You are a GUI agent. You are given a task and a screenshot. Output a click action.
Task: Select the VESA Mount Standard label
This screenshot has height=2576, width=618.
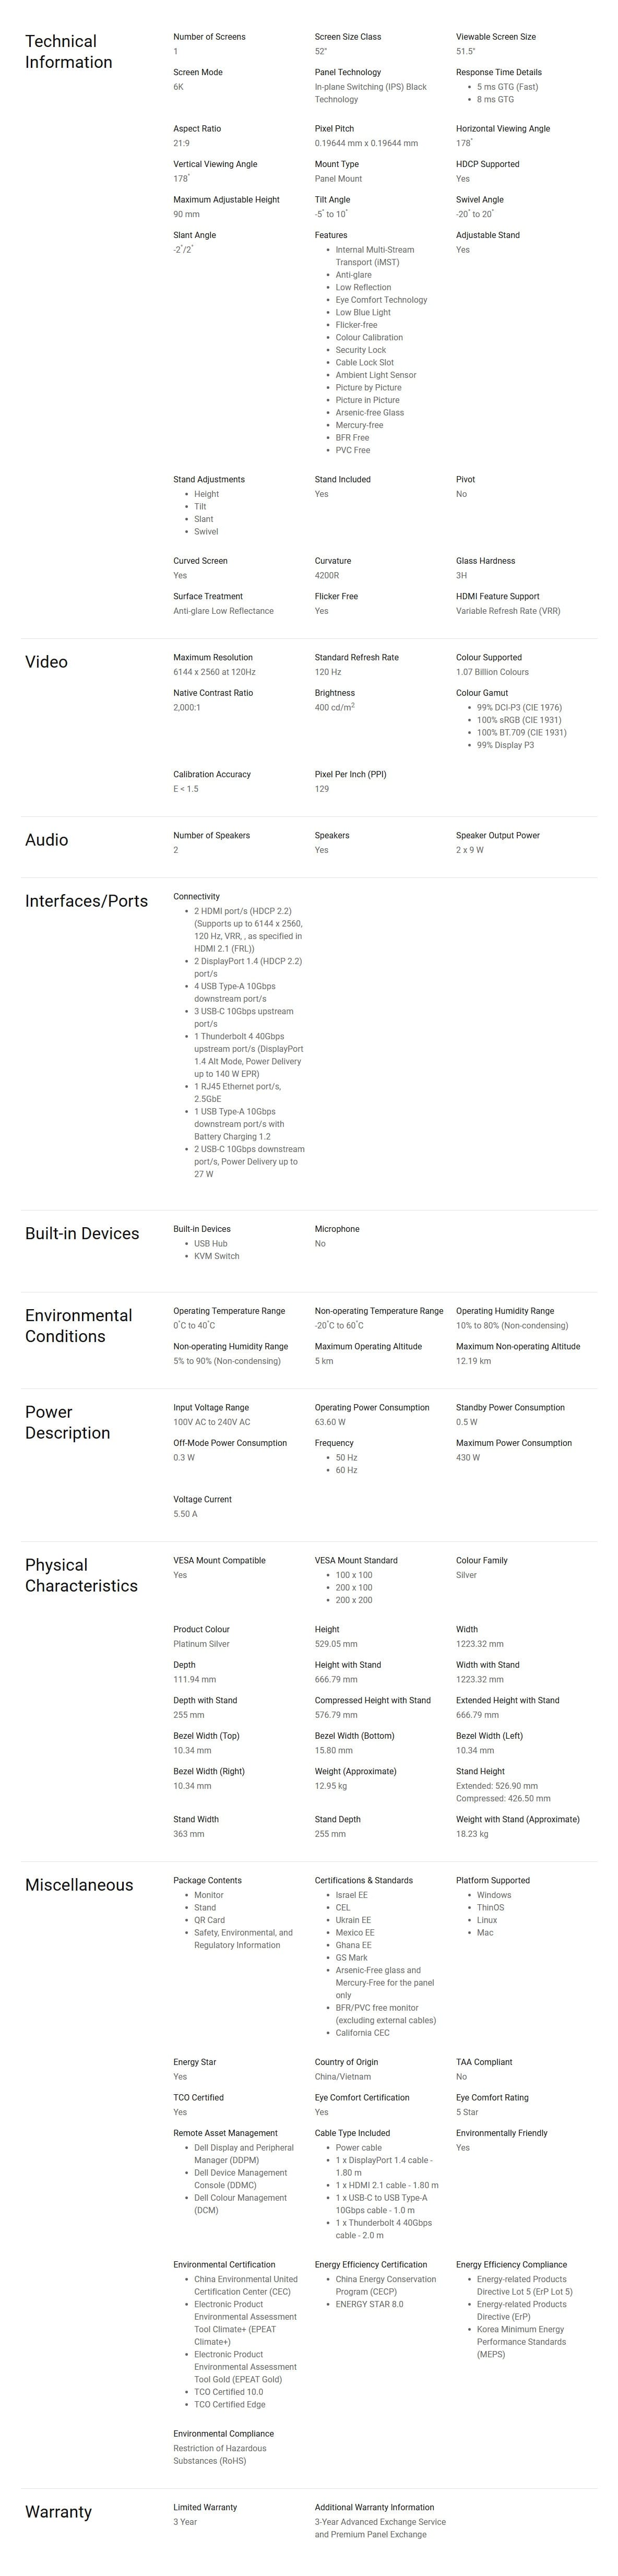[x=356, y=1561]
